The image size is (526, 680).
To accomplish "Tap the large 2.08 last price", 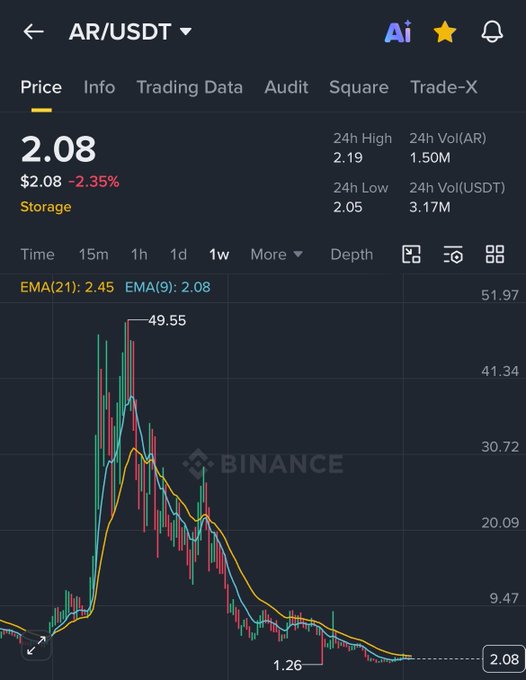I will click(58, 149).
